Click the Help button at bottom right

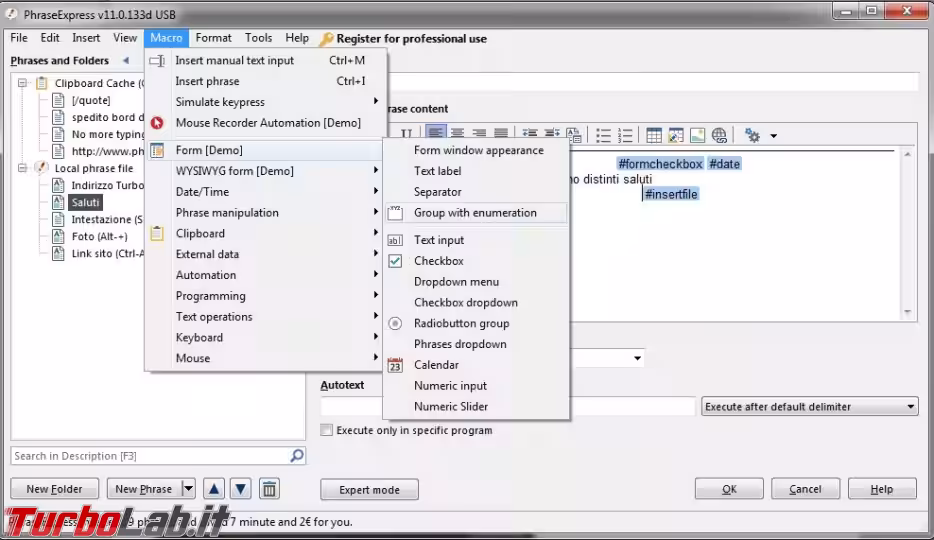[x=882, y=489]
